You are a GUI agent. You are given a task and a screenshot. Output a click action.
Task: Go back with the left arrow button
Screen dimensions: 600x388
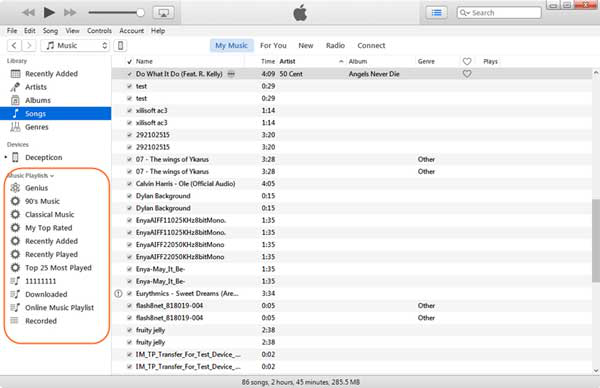[x=14, y=46]
